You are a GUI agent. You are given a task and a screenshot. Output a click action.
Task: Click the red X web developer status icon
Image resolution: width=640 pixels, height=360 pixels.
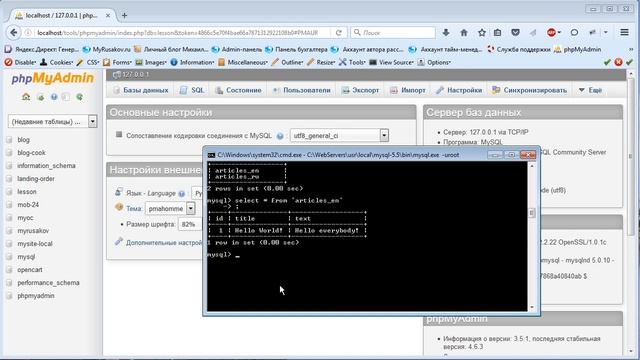tap(618, 62)
